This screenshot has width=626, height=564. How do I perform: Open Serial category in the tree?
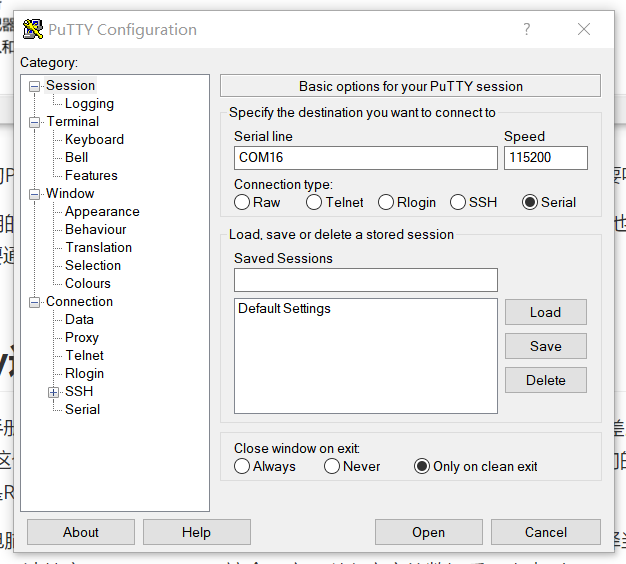82,409
